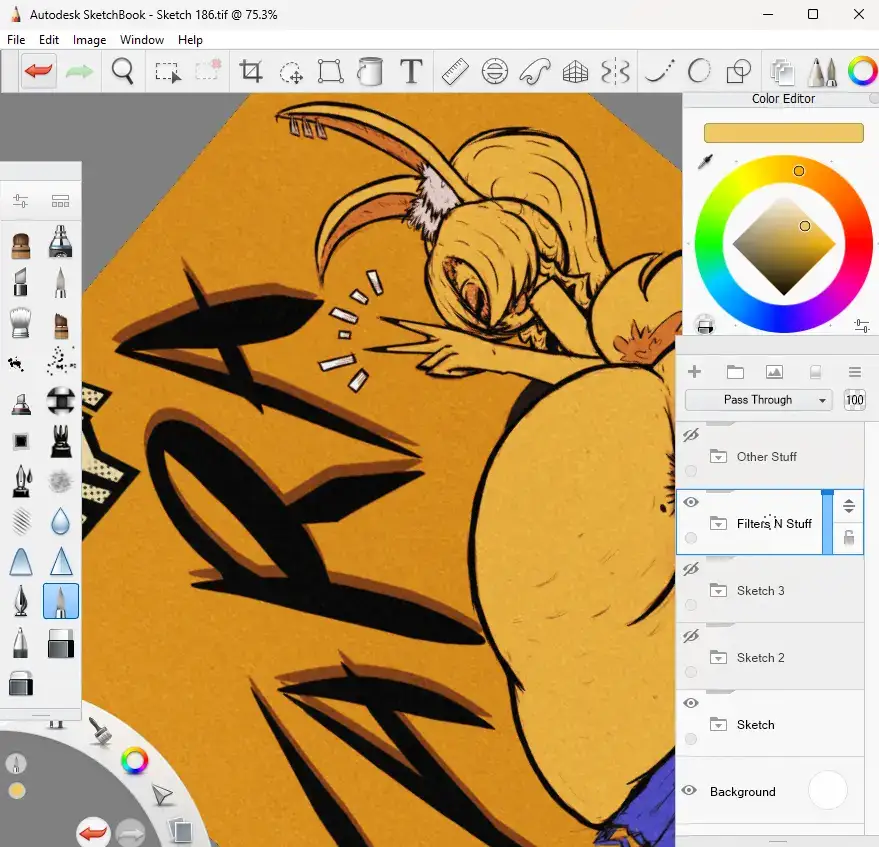
Task: Open the Window menu
Action: point(142,40)
